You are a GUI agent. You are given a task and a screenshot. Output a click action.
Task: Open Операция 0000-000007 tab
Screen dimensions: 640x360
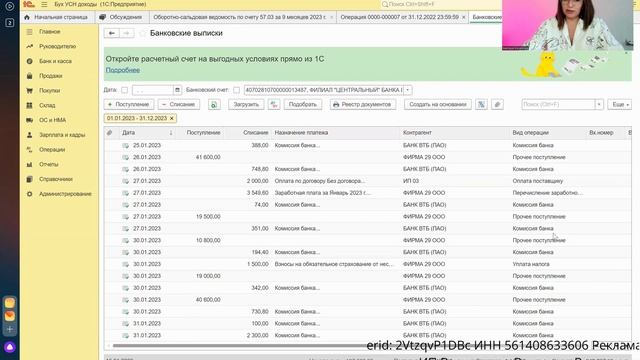tap(399, 17)
